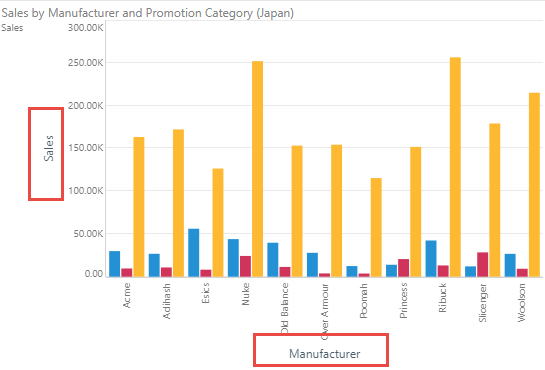Select the Sales y-axis title
This screenshot has height=370, width=545.
[49, 148]
